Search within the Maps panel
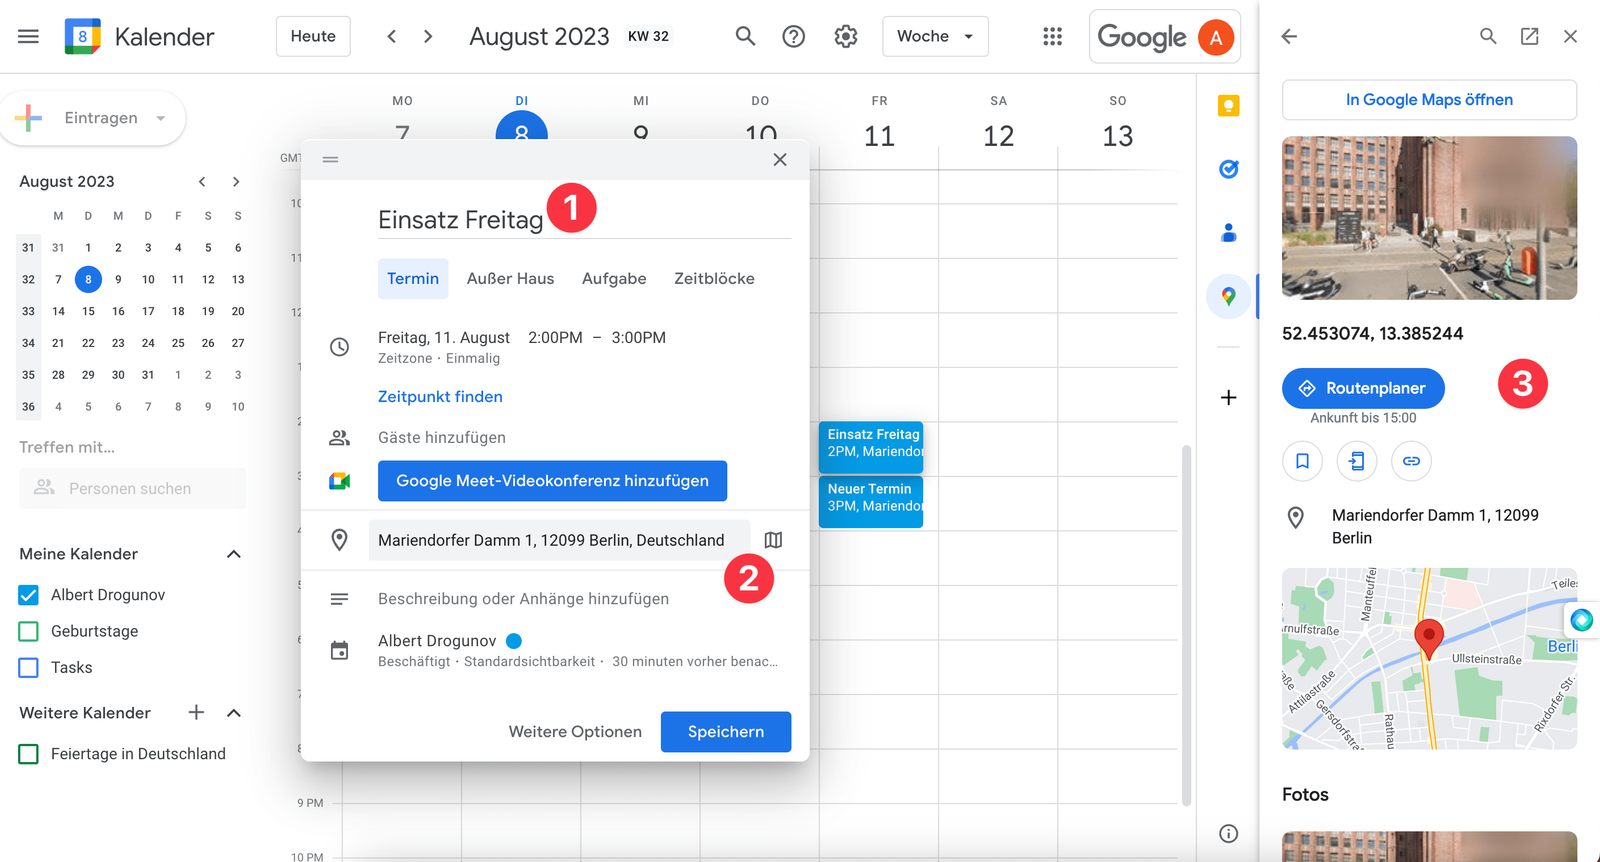 tap(1488, 37)
